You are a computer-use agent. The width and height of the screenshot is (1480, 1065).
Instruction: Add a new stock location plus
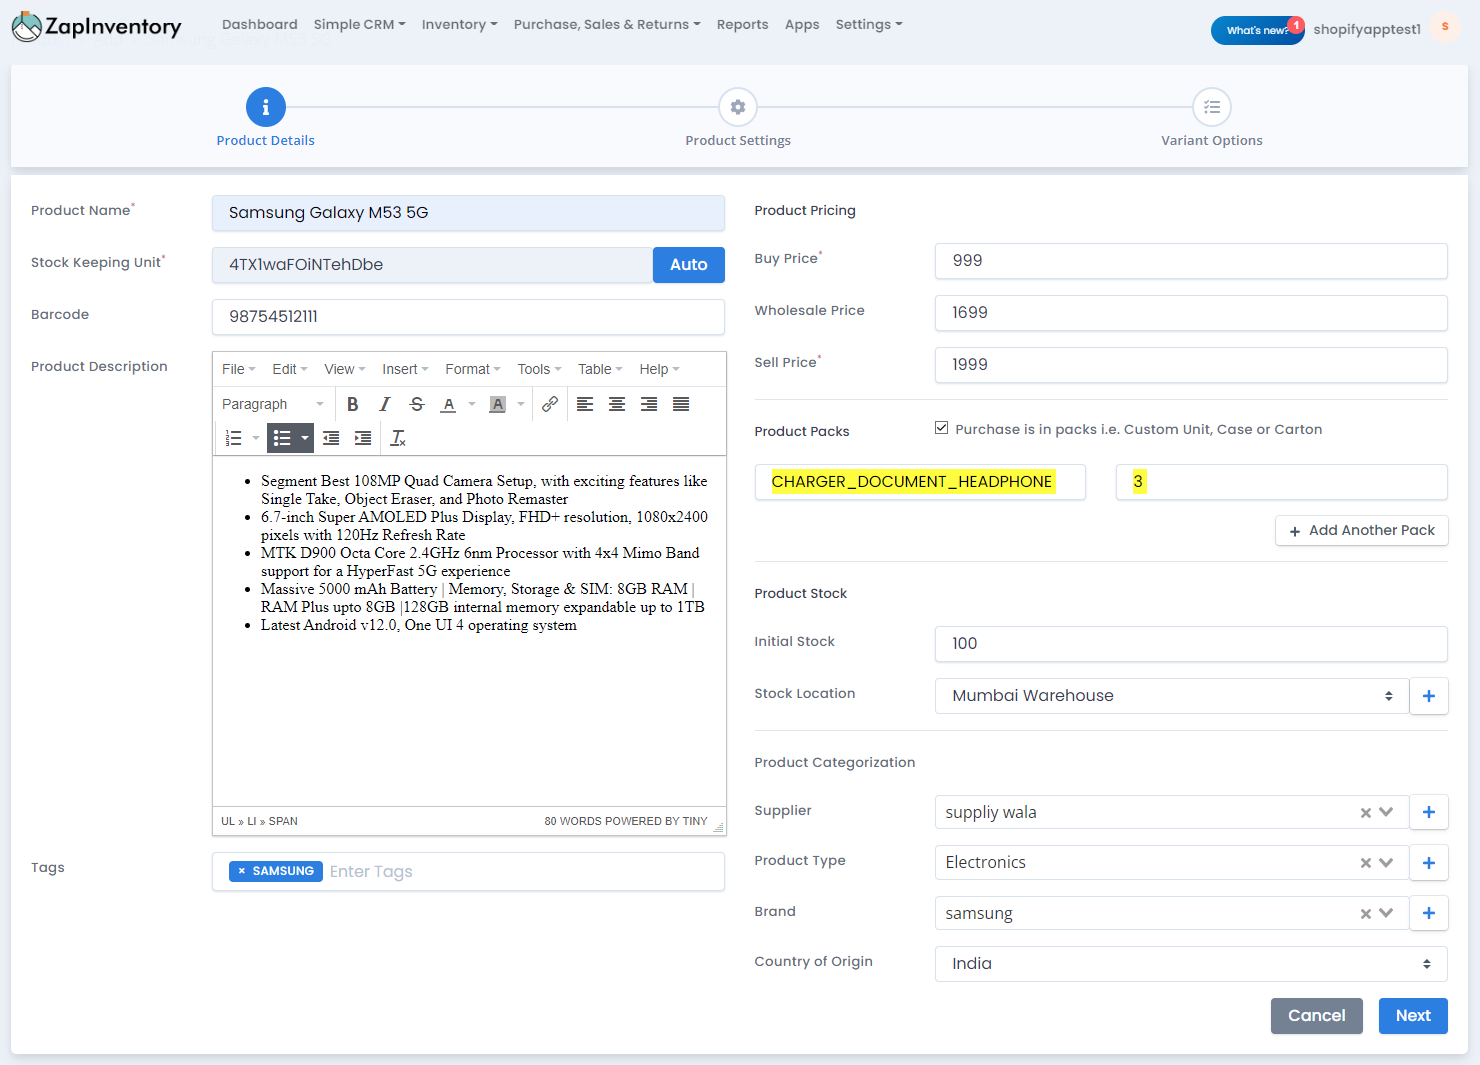[1429, 696]
